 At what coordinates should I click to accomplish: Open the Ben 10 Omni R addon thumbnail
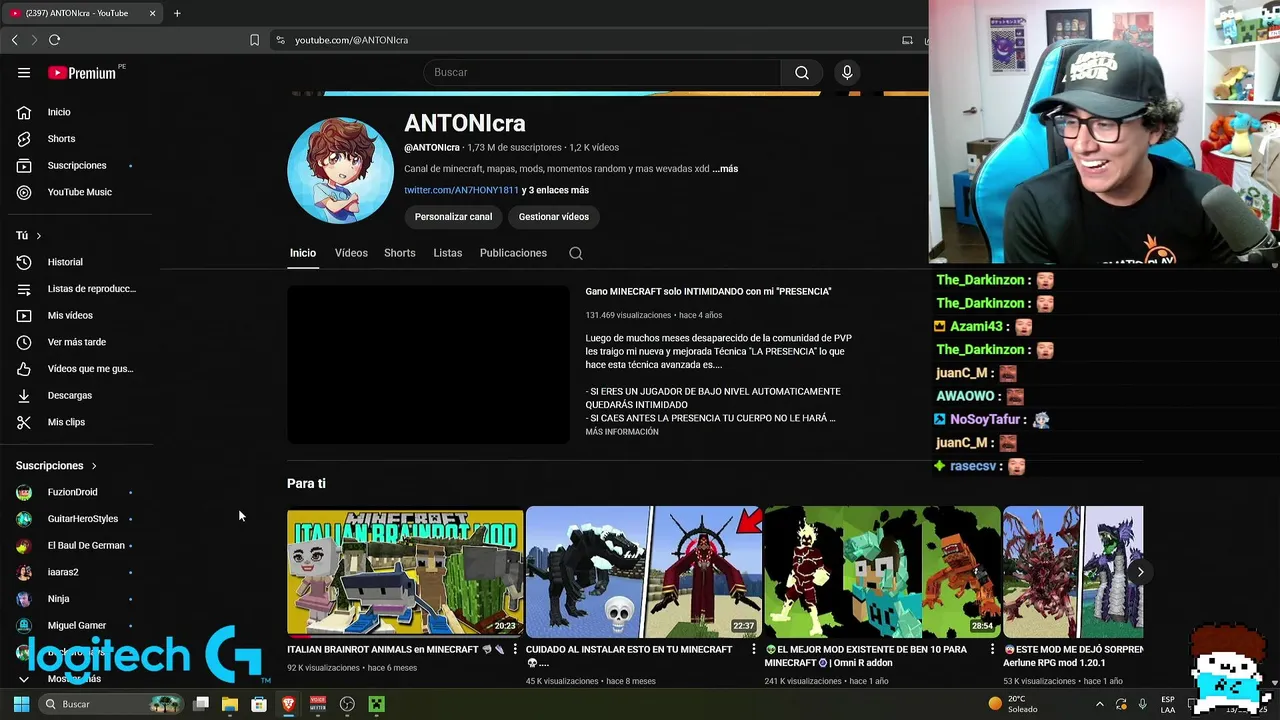[x=882, y=572]
